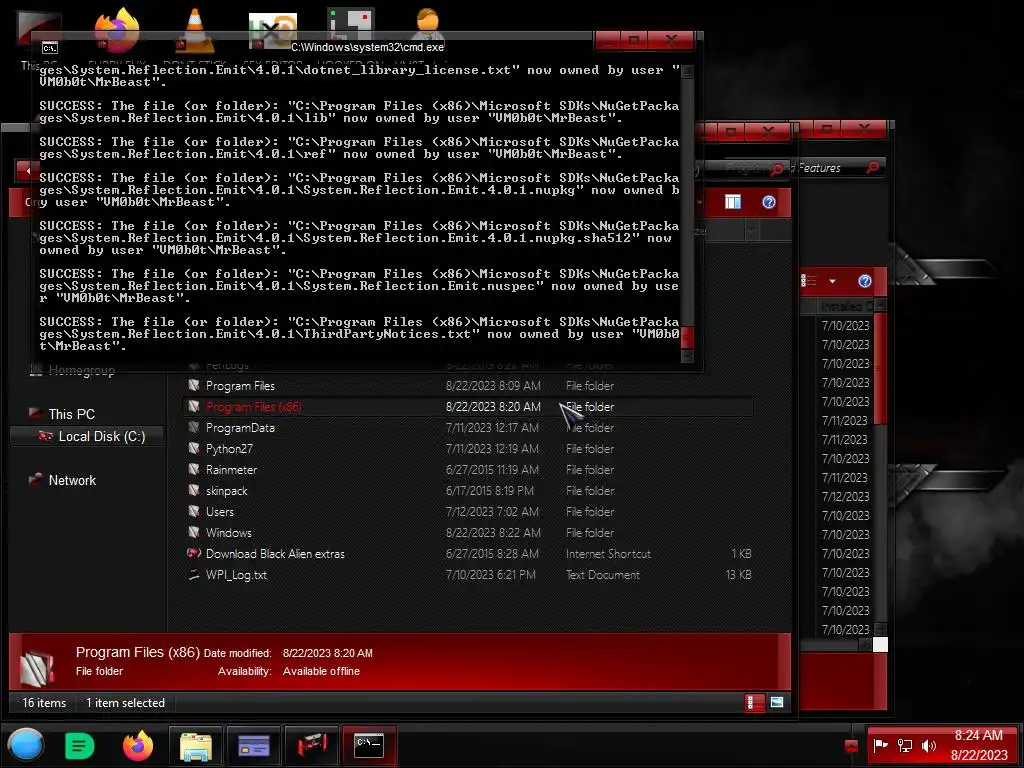Select the This PC desktop icon
The image size is (1024, 768).
39,29
